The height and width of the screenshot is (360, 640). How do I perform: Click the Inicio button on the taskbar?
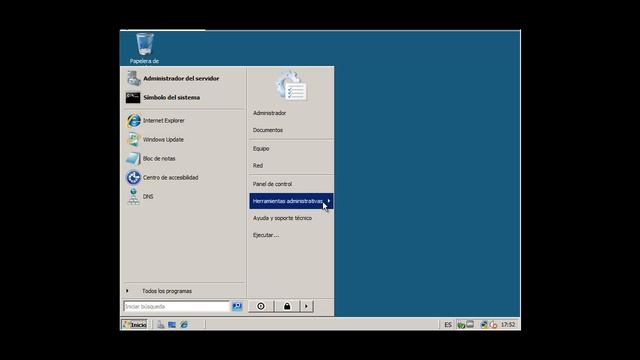[135, 325]
